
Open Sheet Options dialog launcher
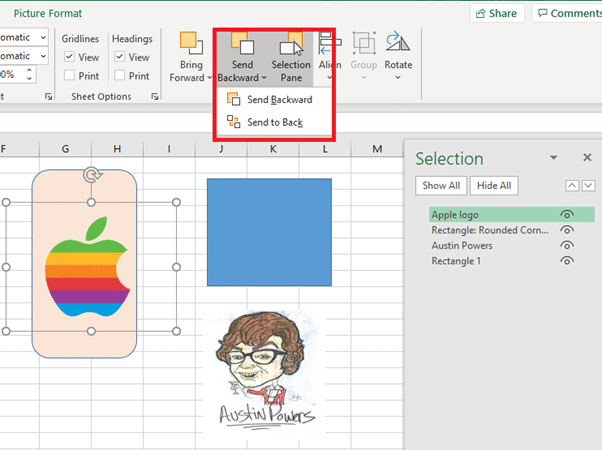click(155, 96)
